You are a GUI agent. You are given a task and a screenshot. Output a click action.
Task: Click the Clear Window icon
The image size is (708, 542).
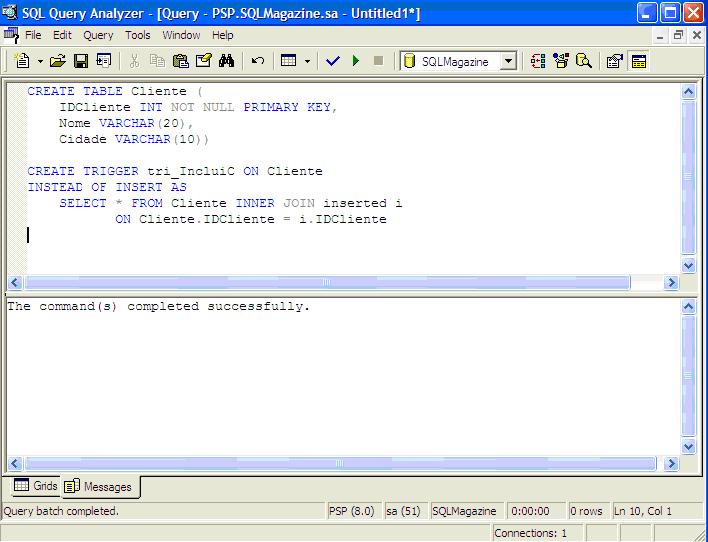point(204,61)
